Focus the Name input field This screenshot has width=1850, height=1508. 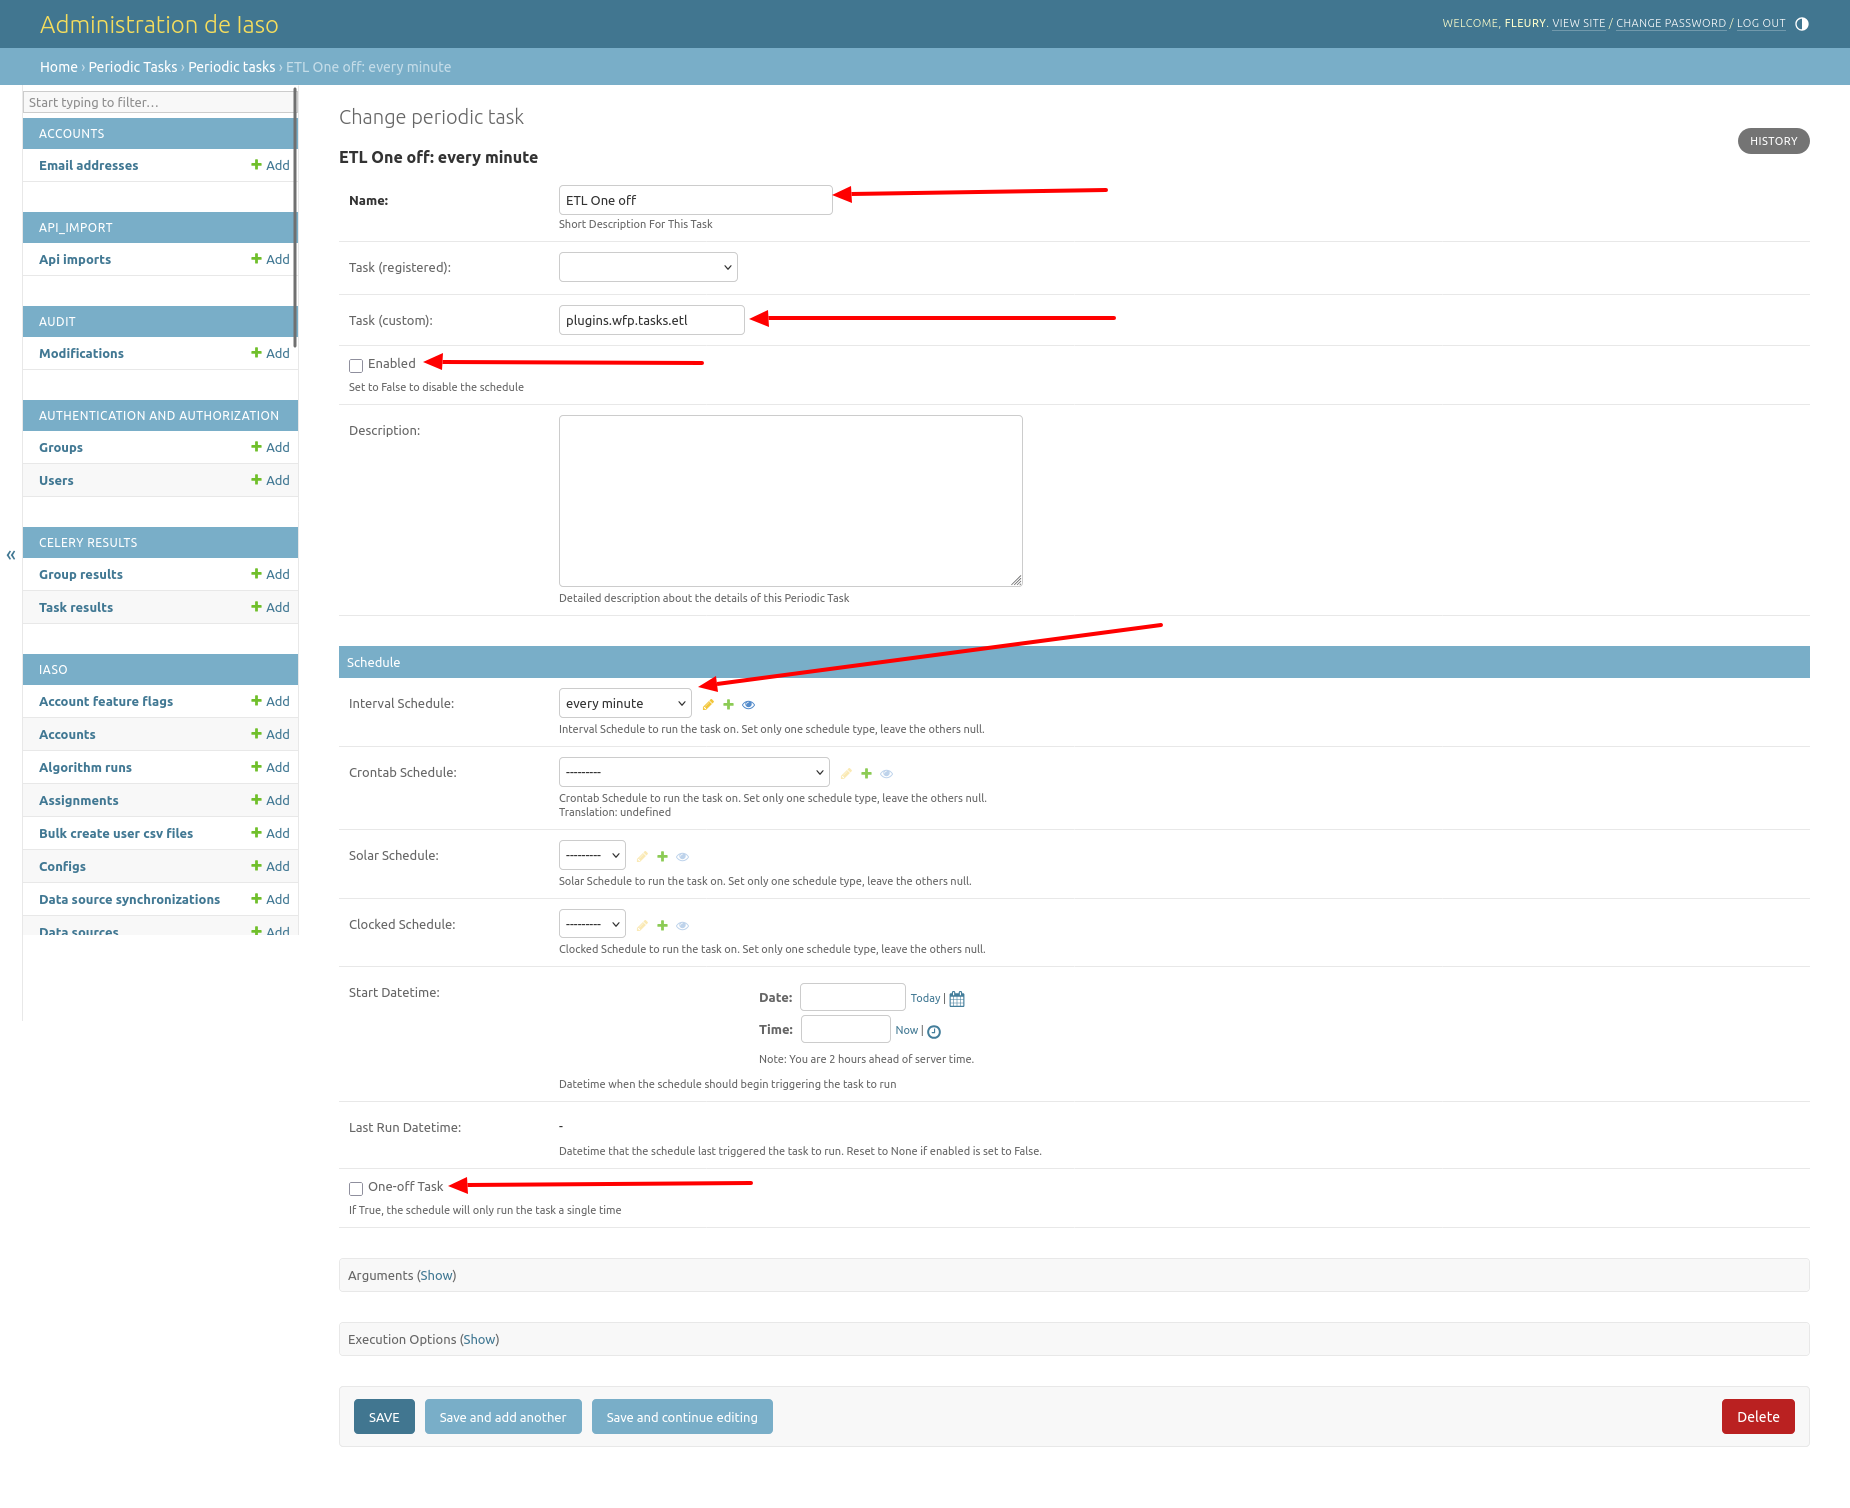point(696,200)
